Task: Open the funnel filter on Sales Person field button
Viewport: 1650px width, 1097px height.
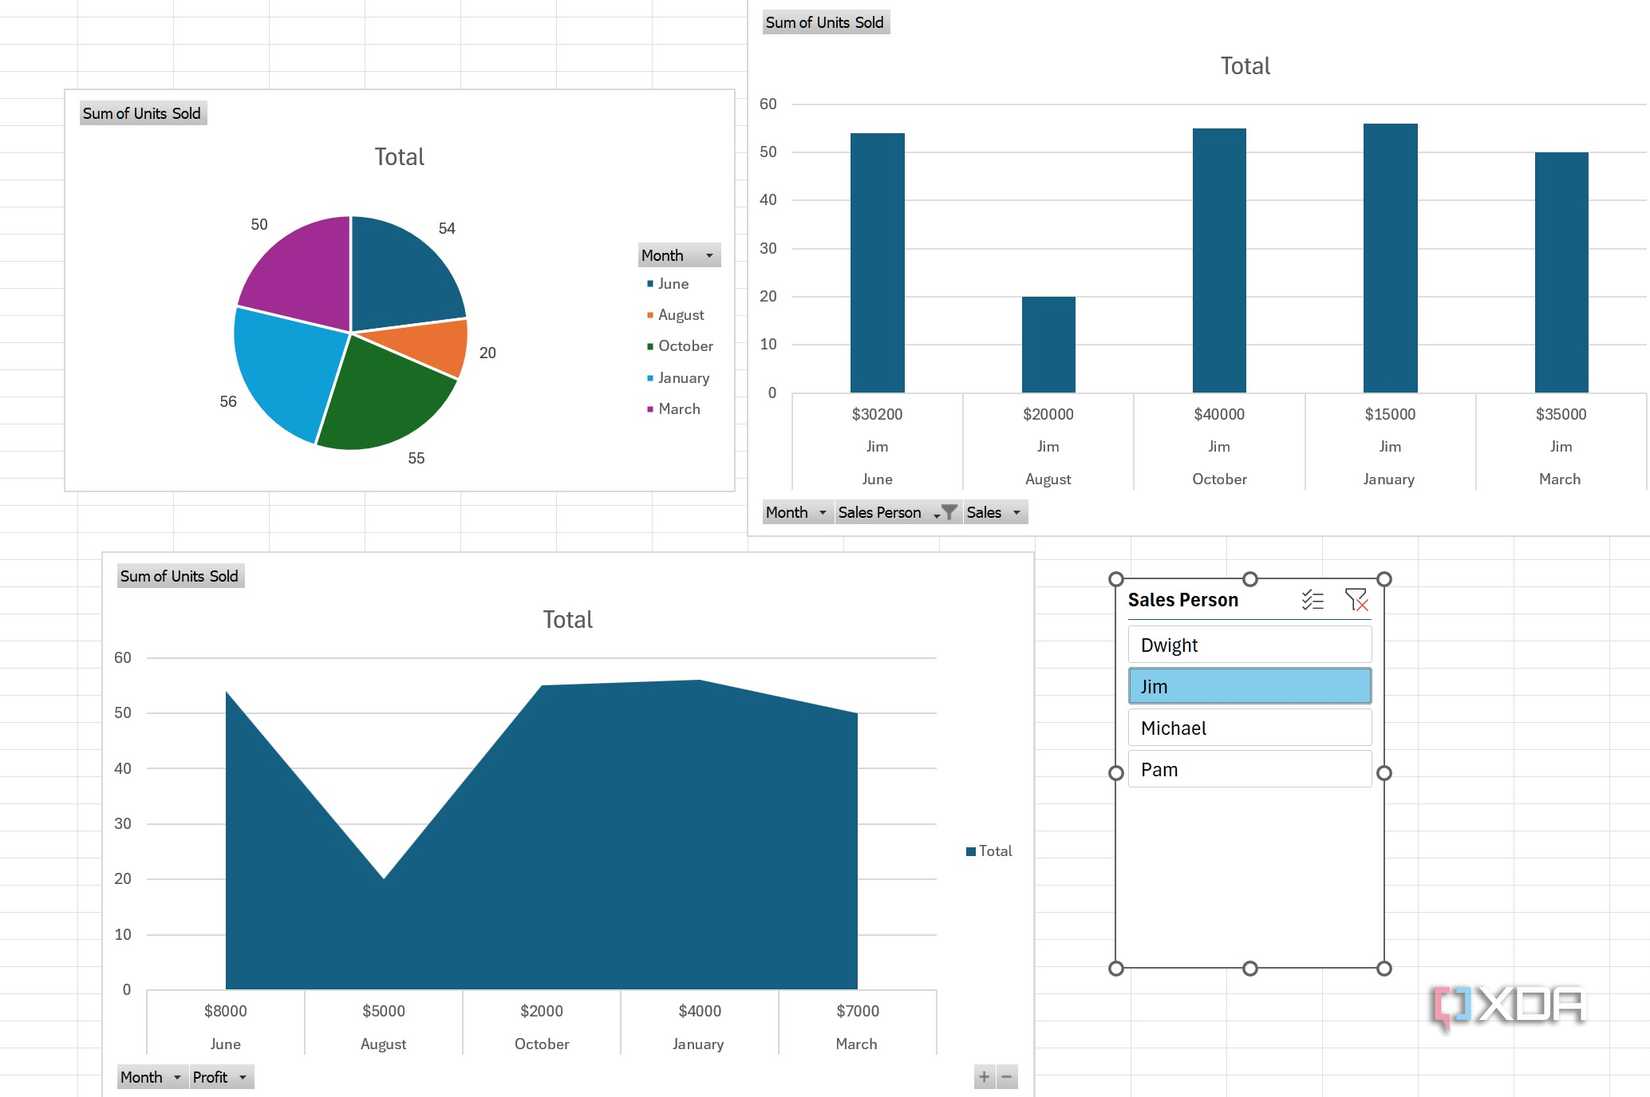Action: pyautogui.click(x=948, y=512)
